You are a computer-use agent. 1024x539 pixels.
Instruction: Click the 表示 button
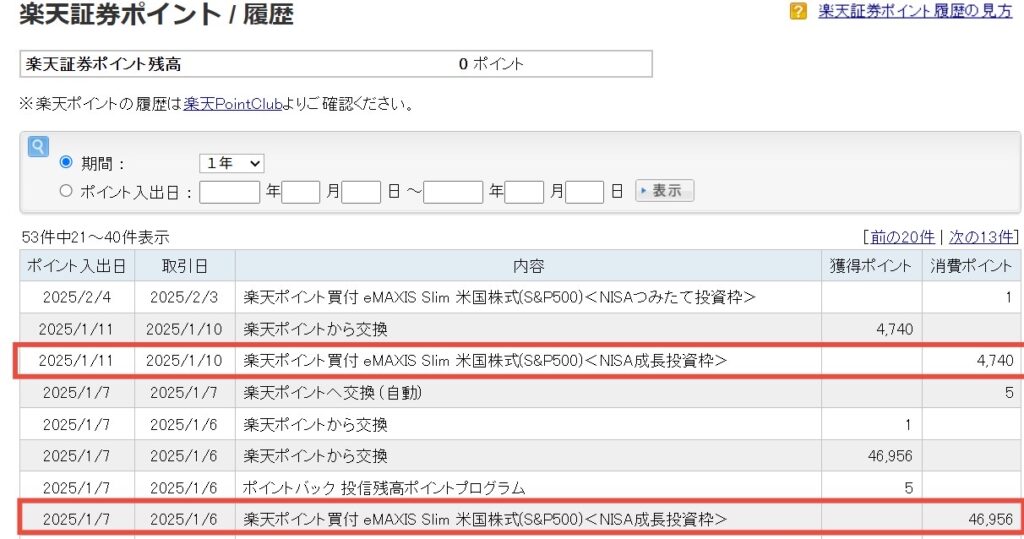(664, 191)
